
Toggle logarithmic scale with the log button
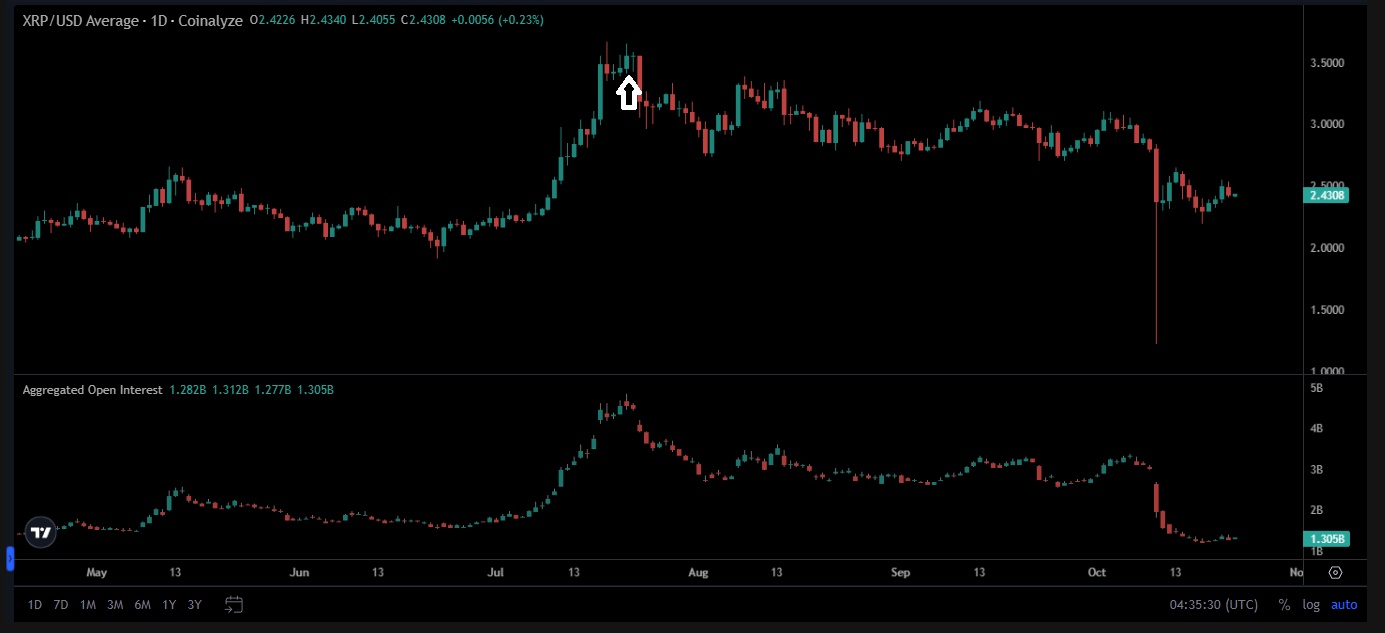tap(1311, 604)
